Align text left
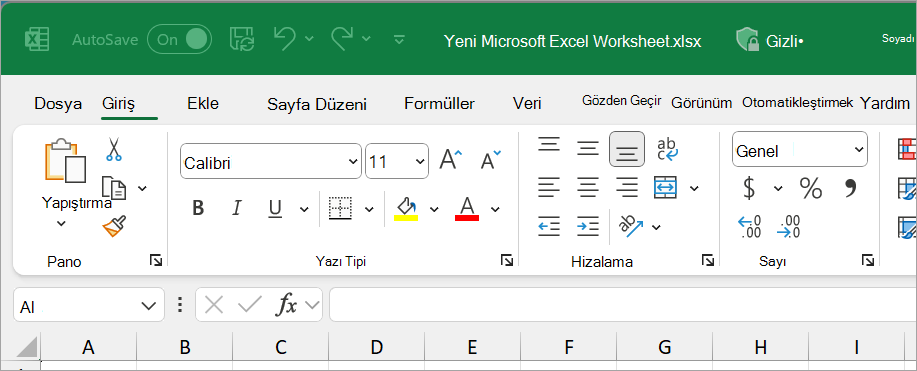Image resolution: width=917 pixels, height=371 pixels. click(x=549, y=188)
